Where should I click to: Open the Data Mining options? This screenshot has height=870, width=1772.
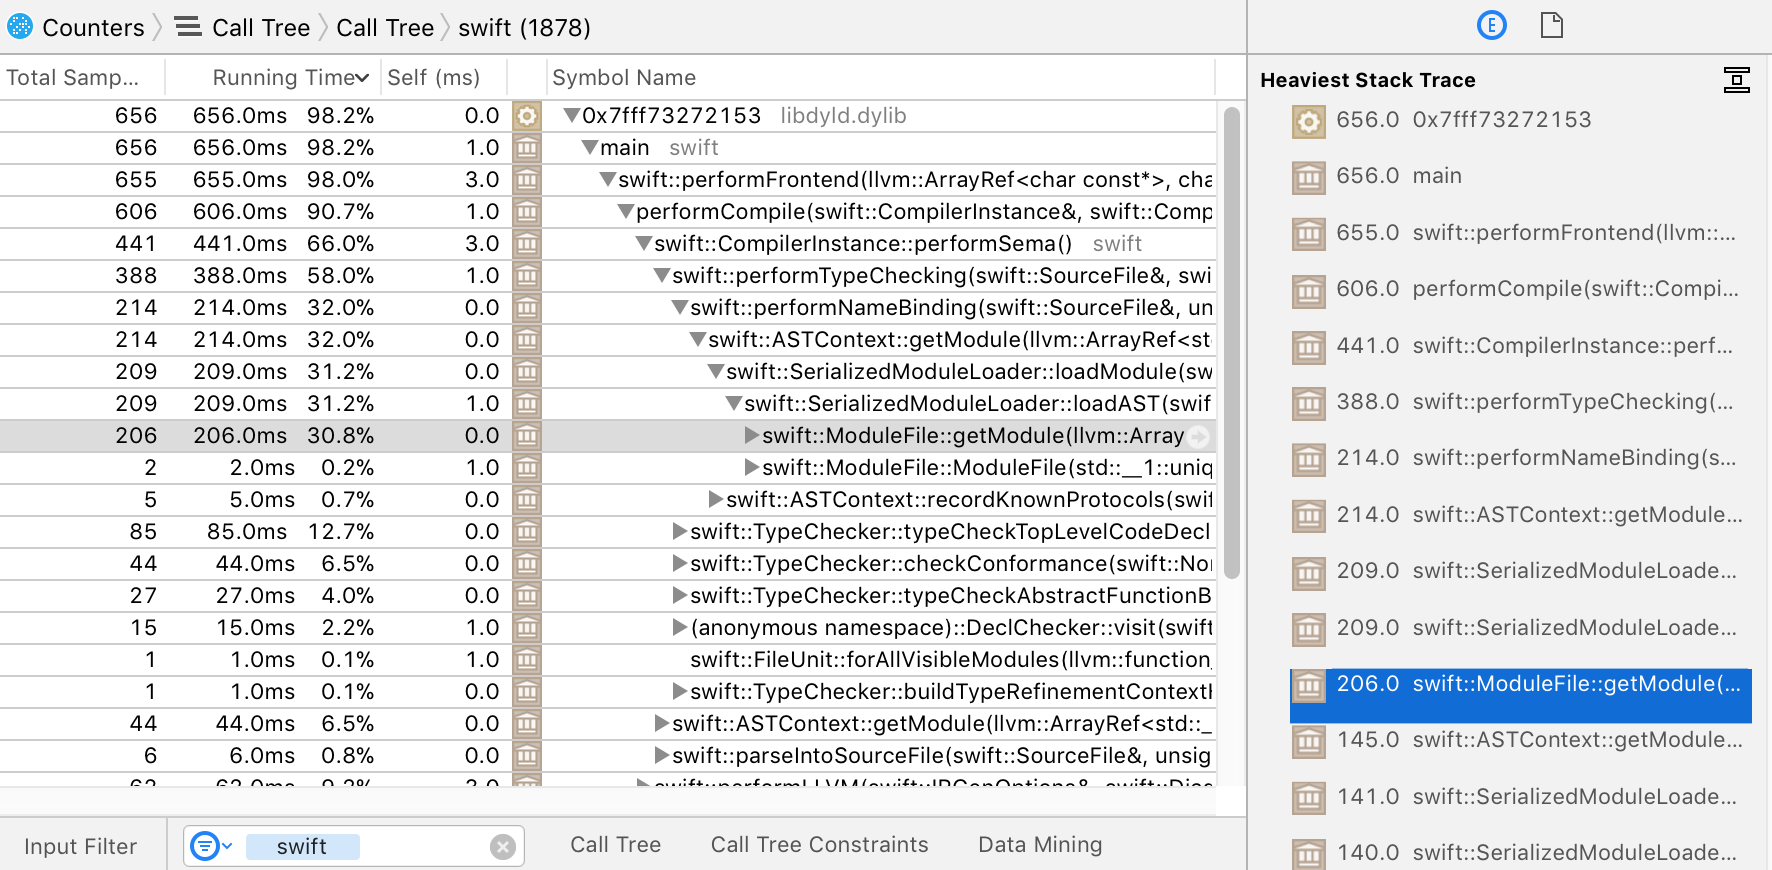coord(1039,845)
